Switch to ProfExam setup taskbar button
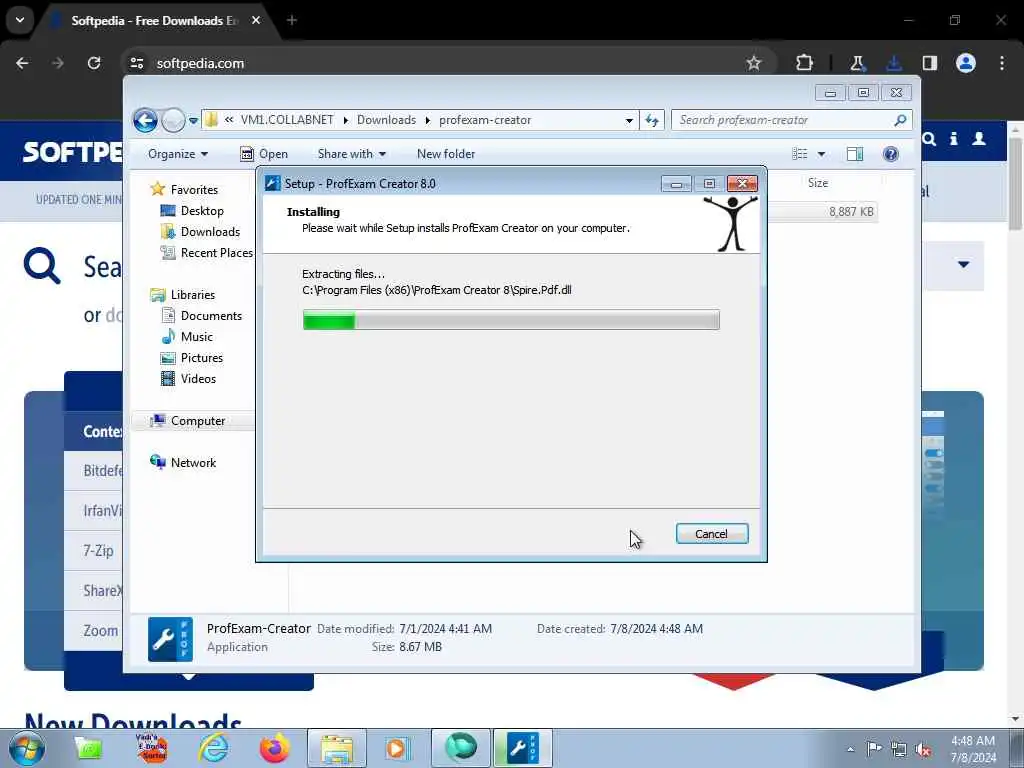1024x768 pixels. (x=522, y=748)
